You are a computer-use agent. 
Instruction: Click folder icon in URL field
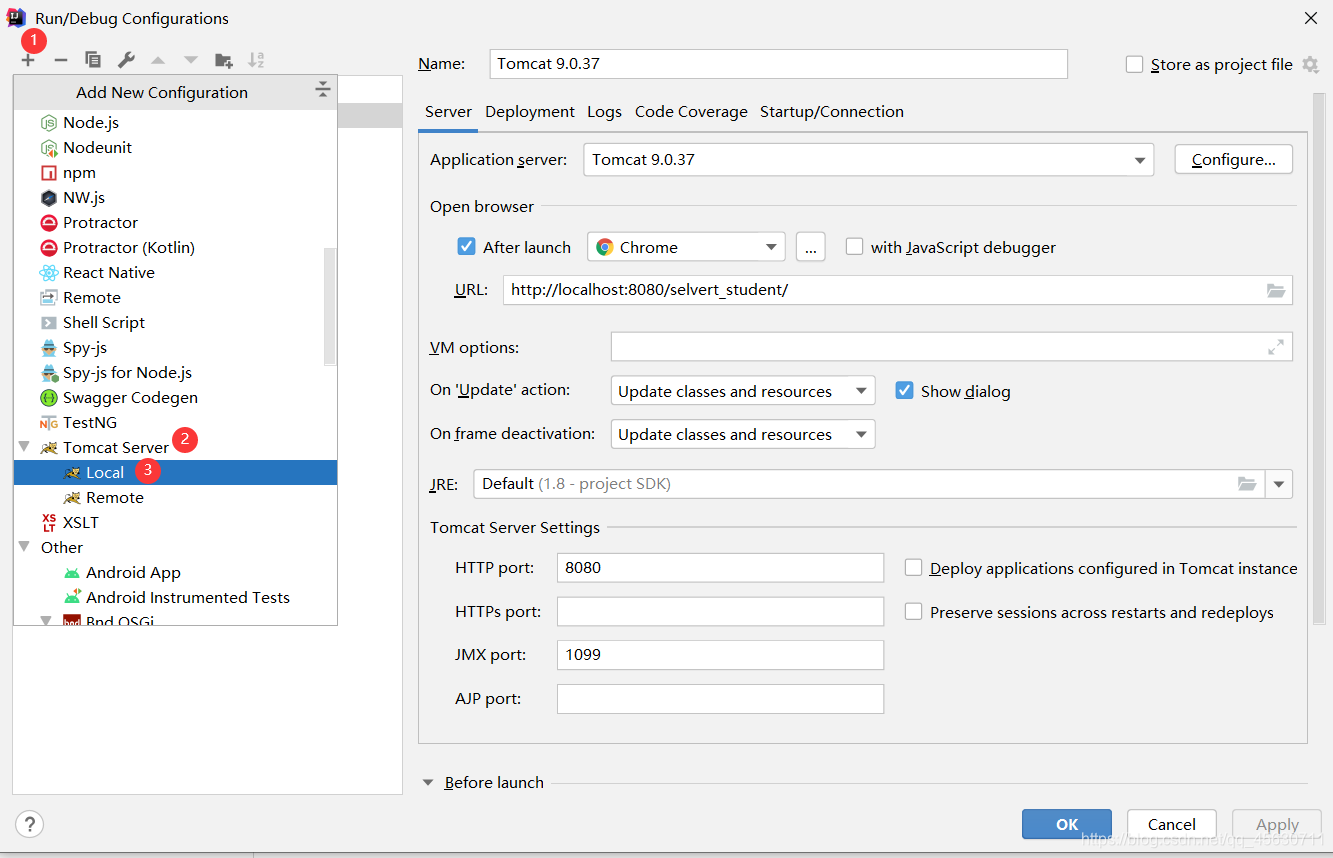(1276, 290)
